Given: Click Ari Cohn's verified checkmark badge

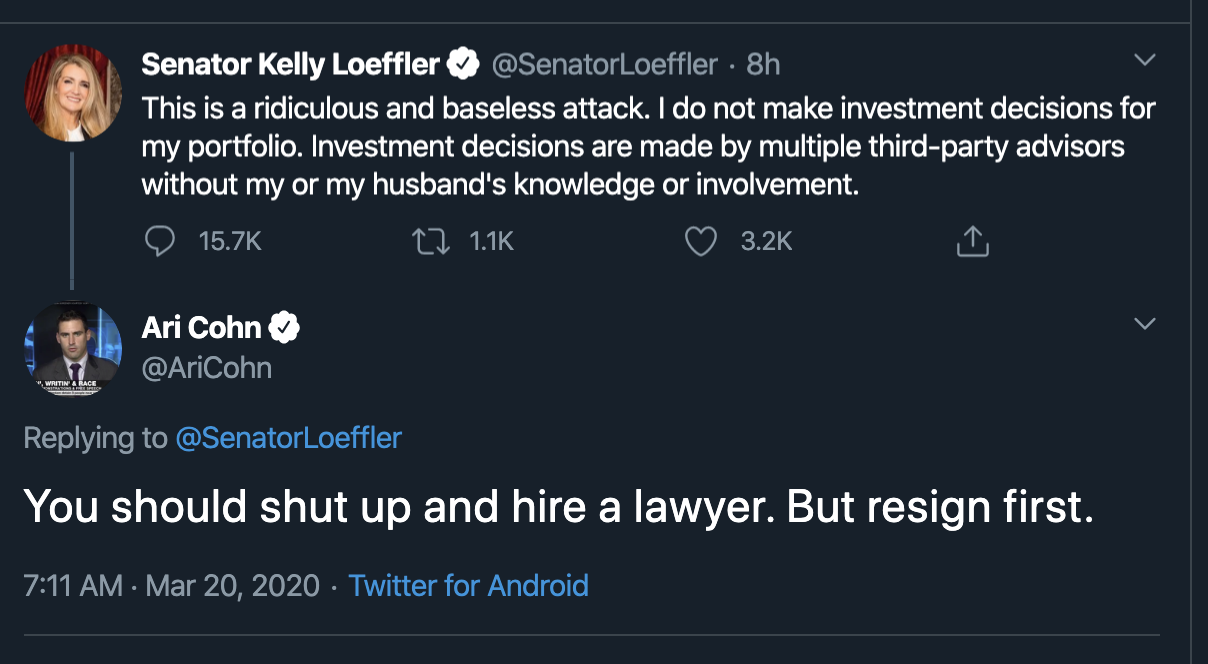Looking at the screenshot, I should pyautogui.click(x=284, y=327).
